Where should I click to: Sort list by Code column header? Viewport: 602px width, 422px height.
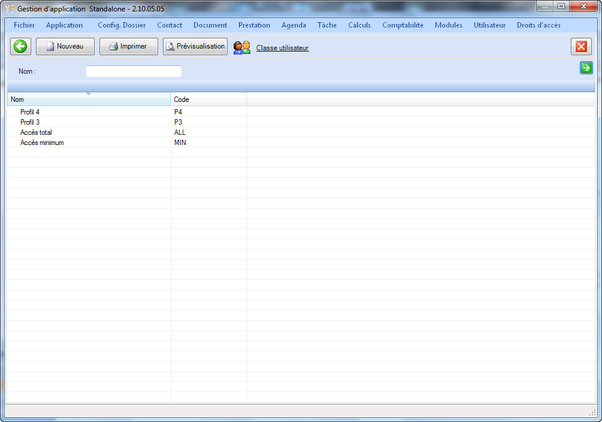(x=208, y=100)
